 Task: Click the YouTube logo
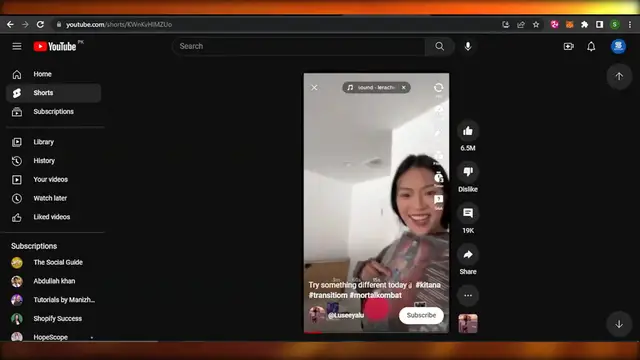tap(55, 47)
